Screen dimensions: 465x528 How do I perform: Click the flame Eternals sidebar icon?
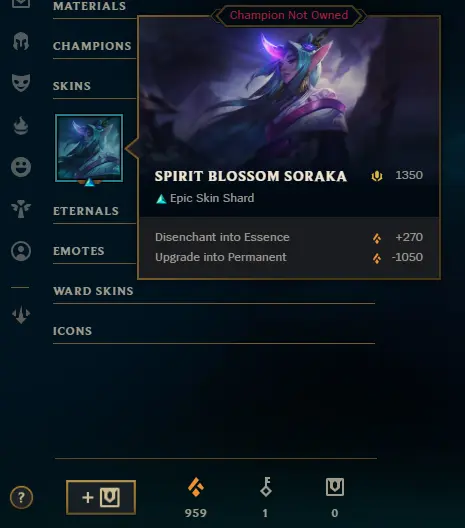[21, 126]
